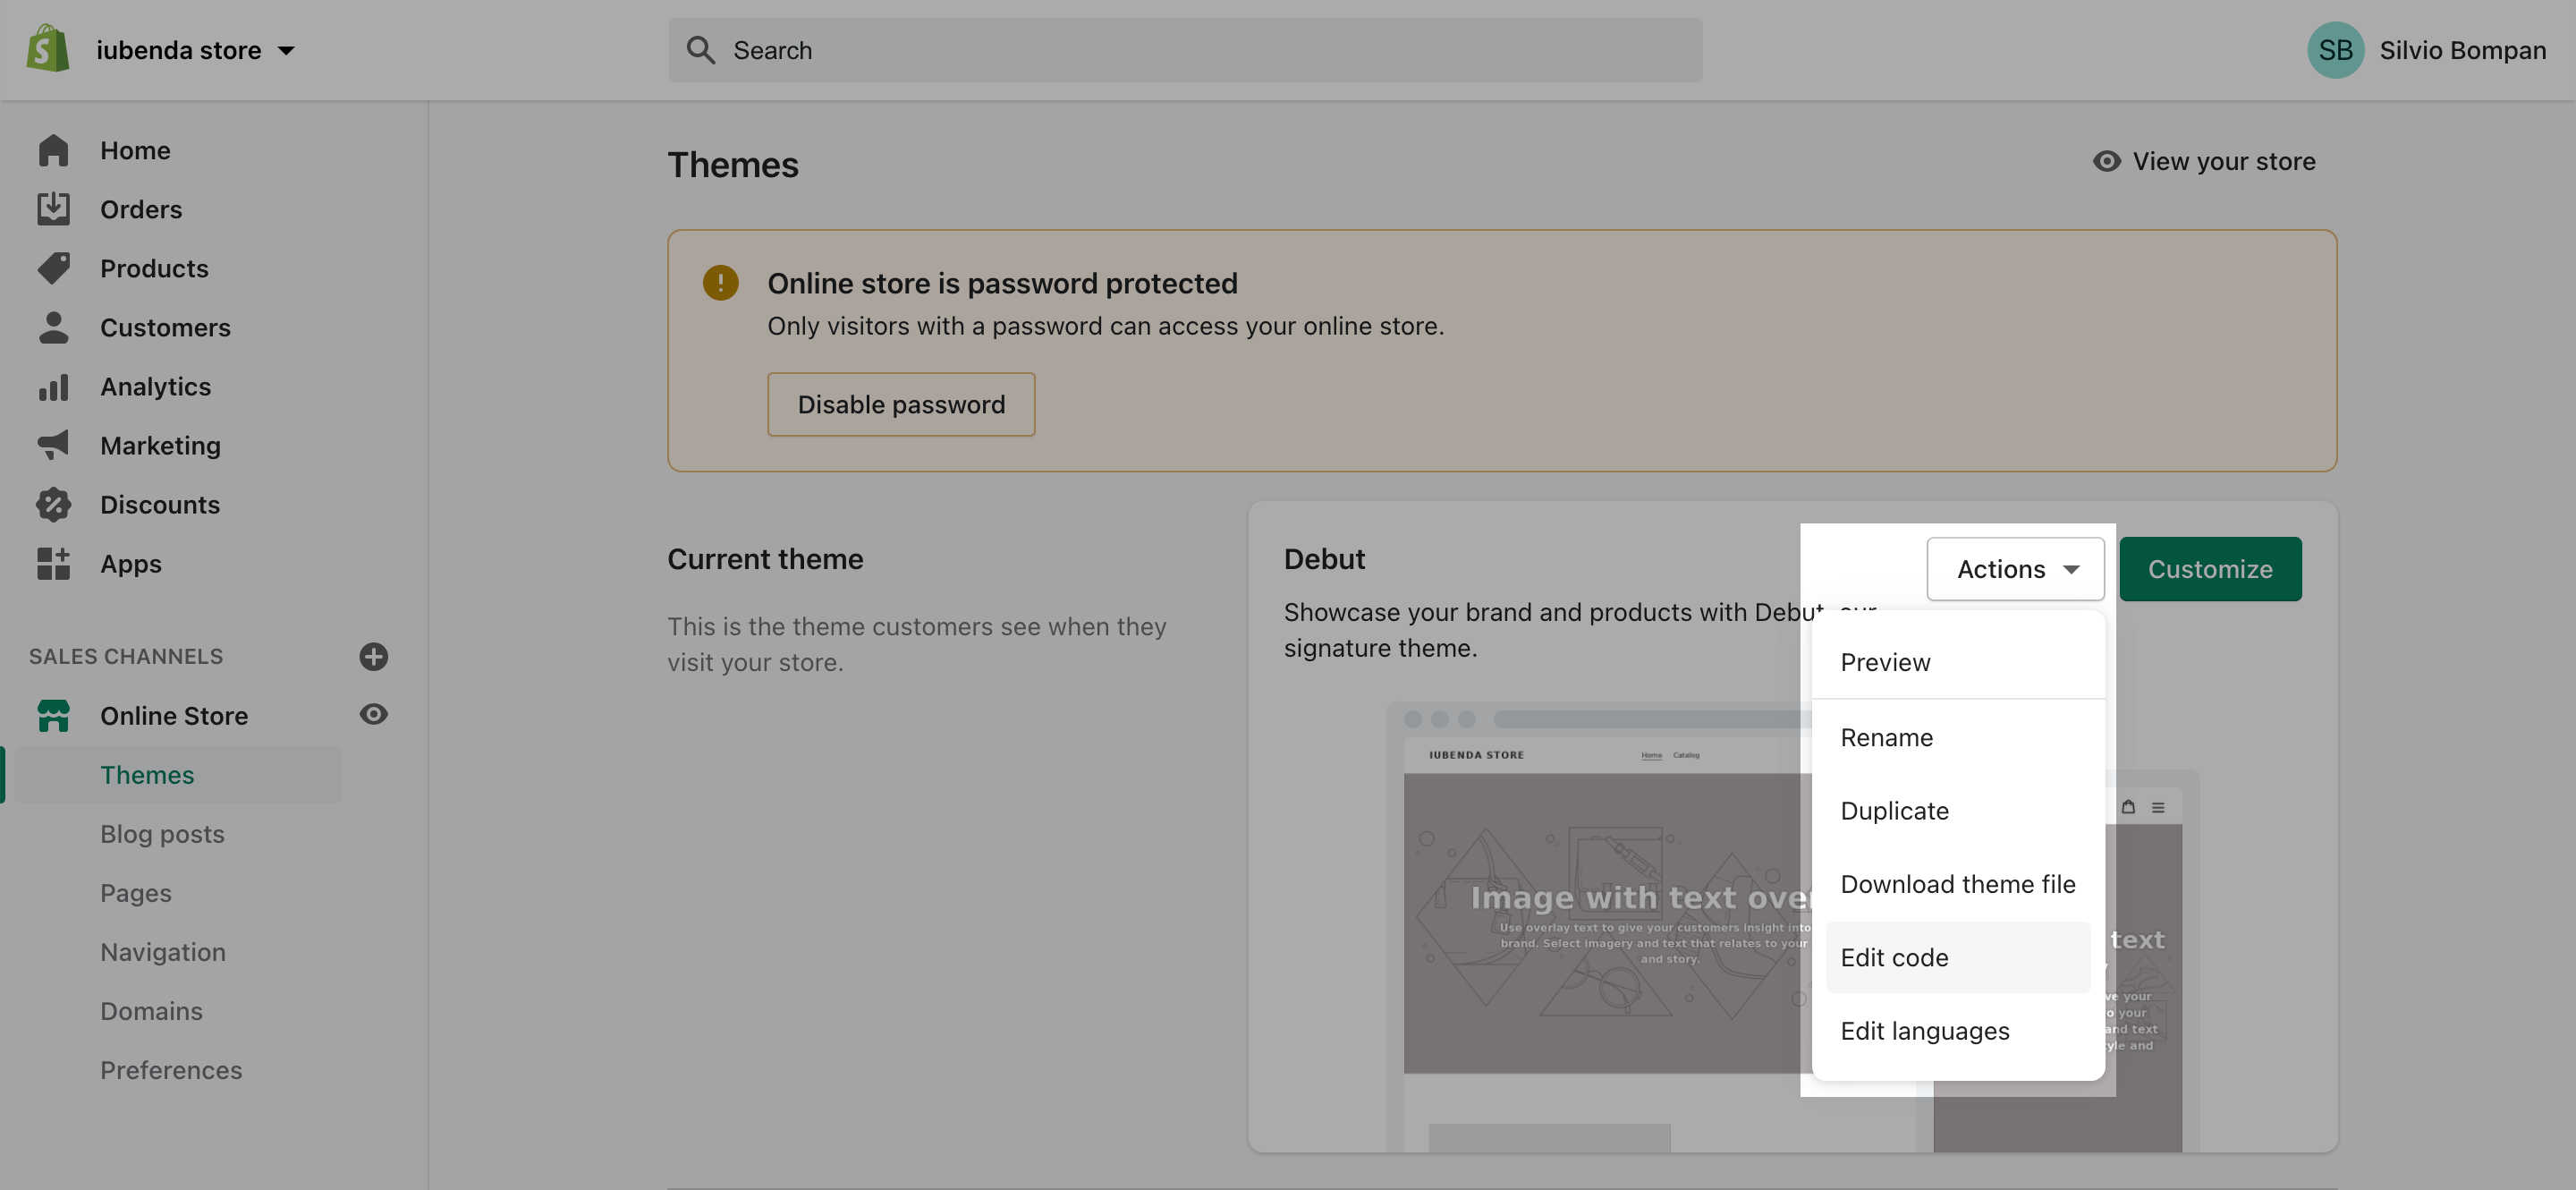This screenshot has width=2576, height=1190.
Task: Collapse the Actions dropdown button
Action: coord(2014,569)
